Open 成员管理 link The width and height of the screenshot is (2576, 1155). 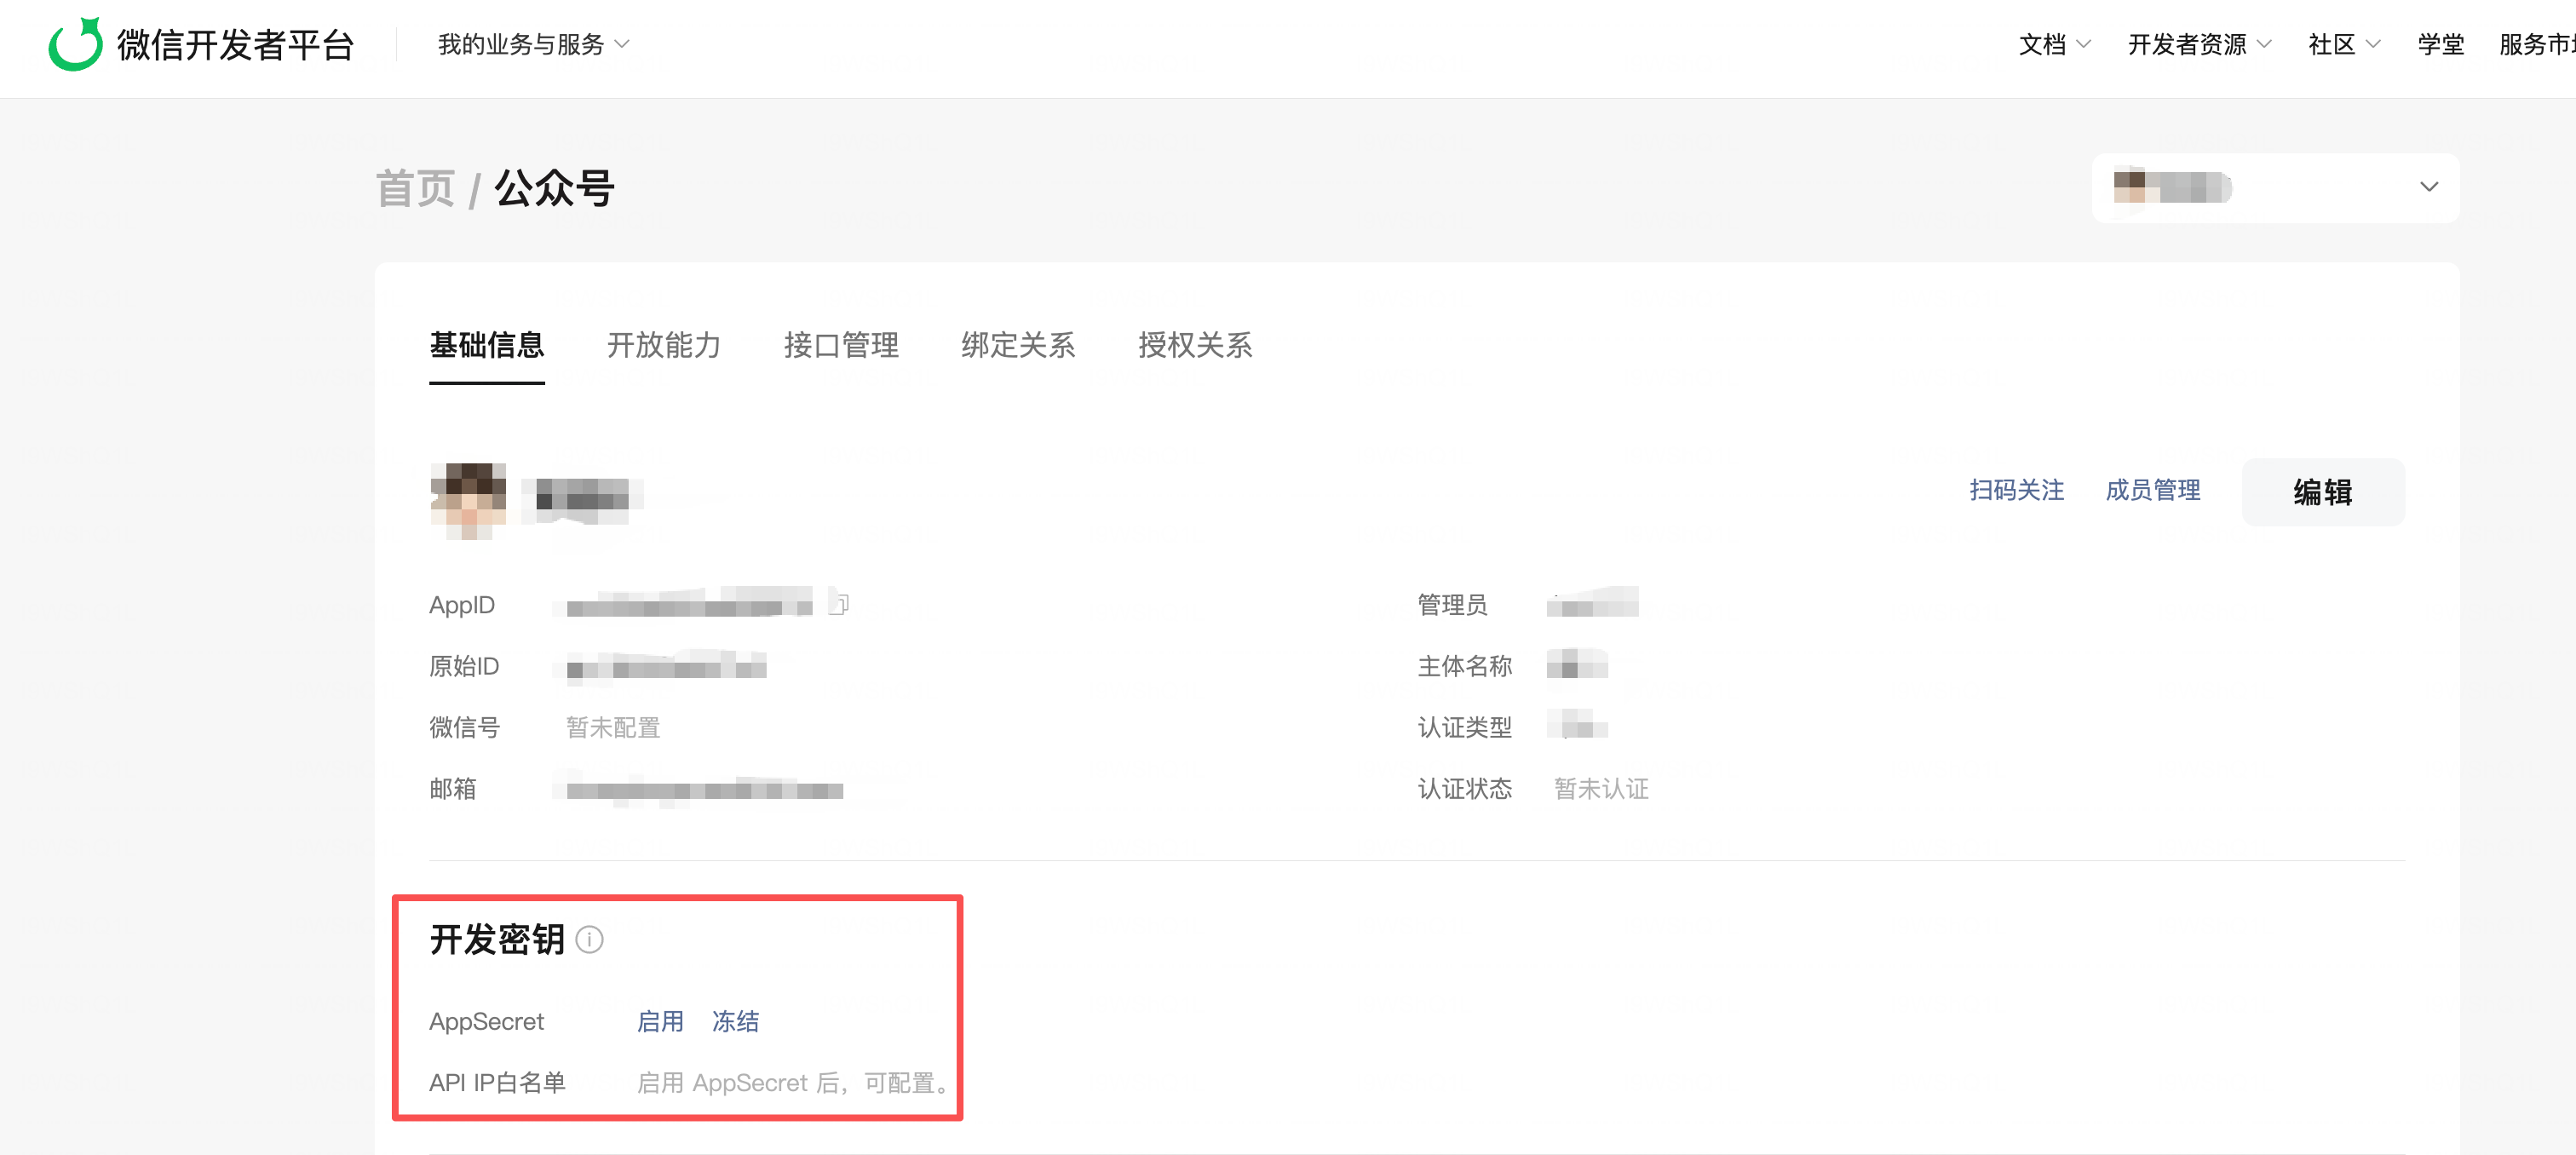[x=2152, y=490]
